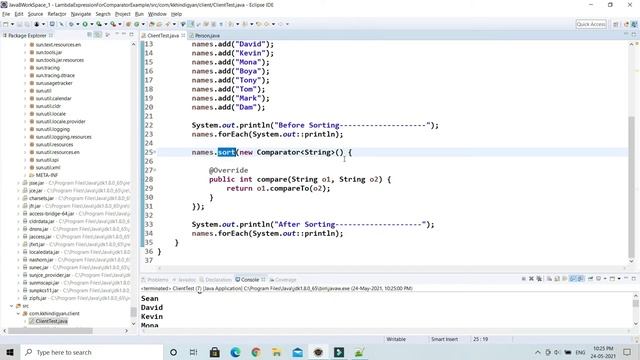Toggle Word Wrap in Console toolbar

(x=565, y=279)
